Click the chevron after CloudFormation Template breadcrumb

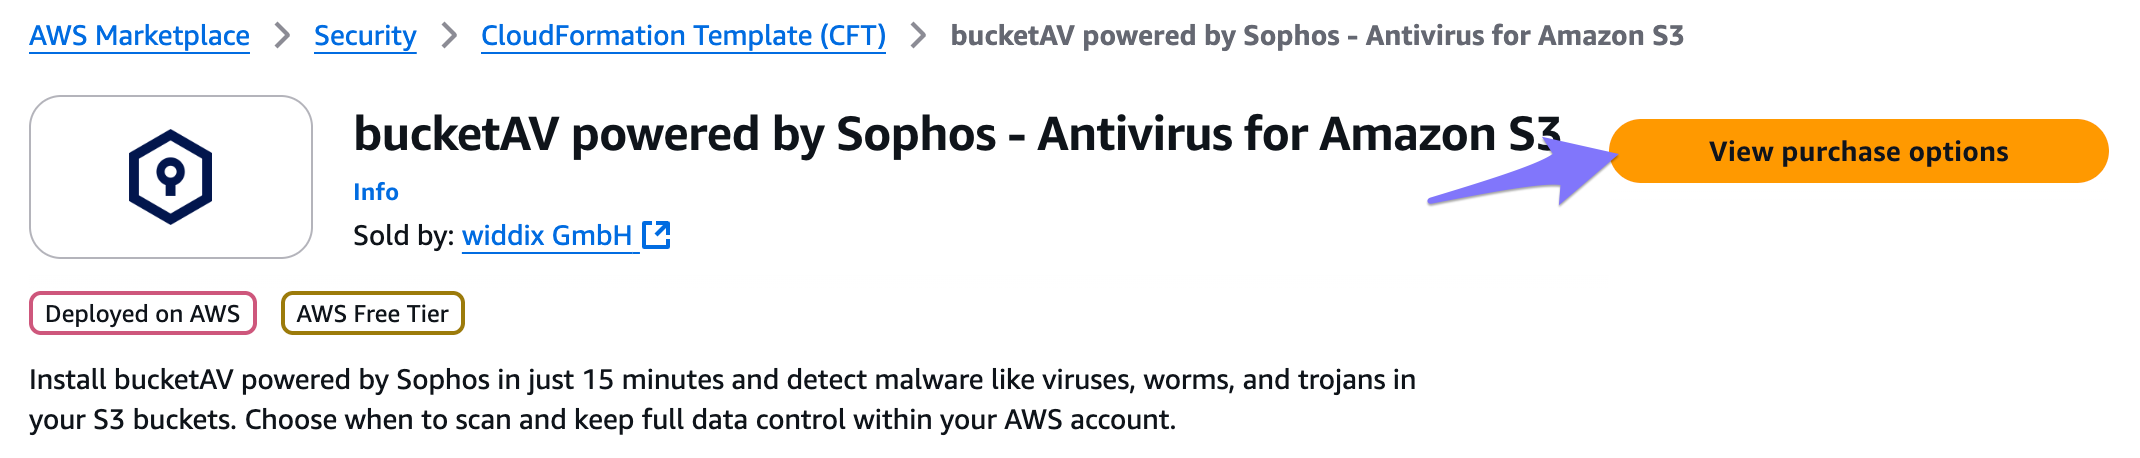pos(918,36)
